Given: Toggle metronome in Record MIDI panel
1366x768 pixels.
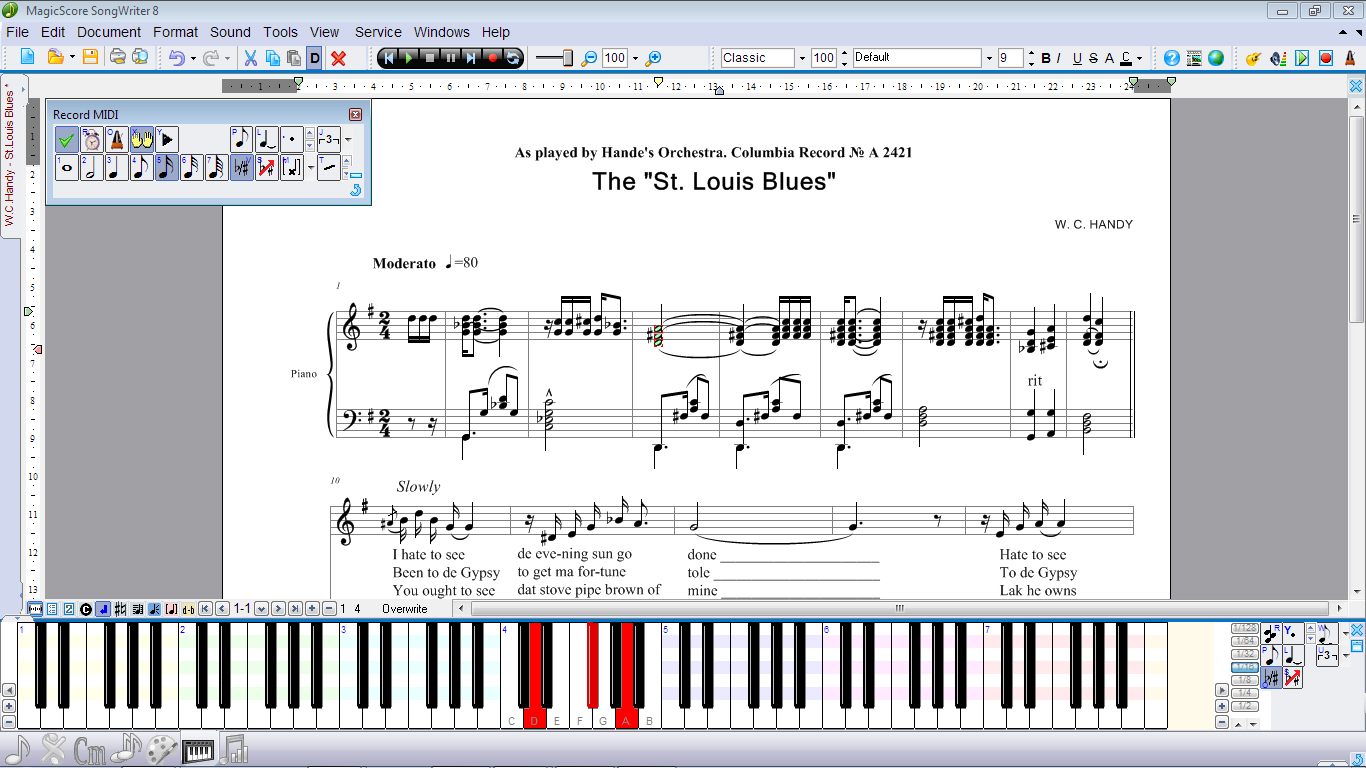Looking at the screenshot, I should (116, 139).
